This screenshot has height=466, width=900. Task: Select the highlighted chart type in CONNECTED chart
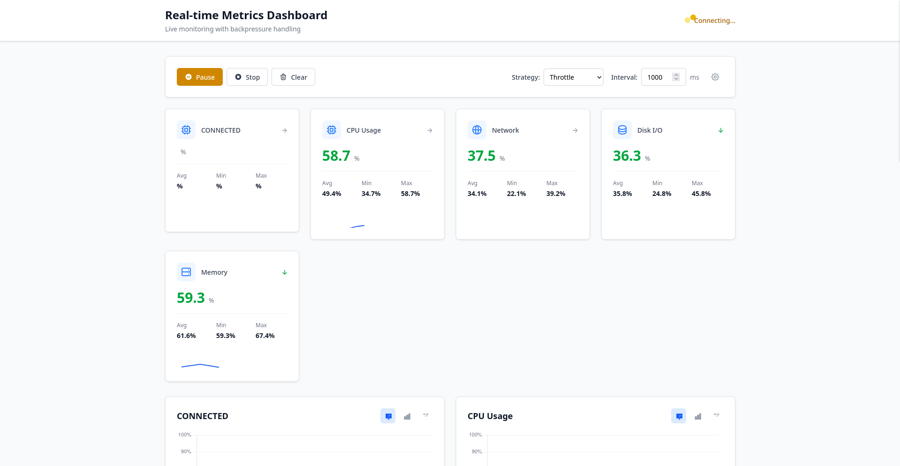[388, 416]
